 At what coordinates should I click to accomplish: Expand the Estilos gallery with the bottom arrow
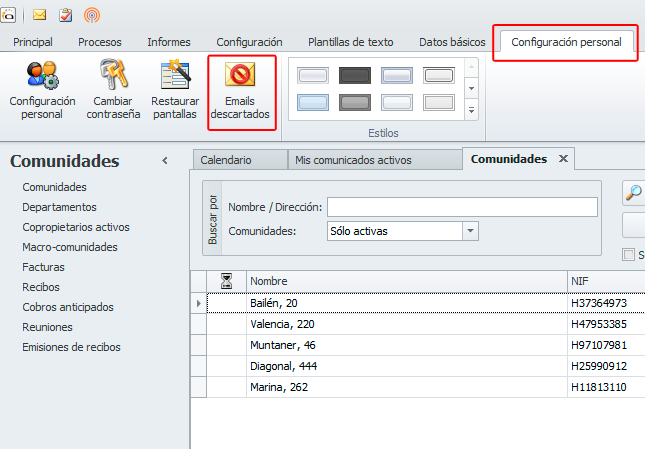click(471, 110)
